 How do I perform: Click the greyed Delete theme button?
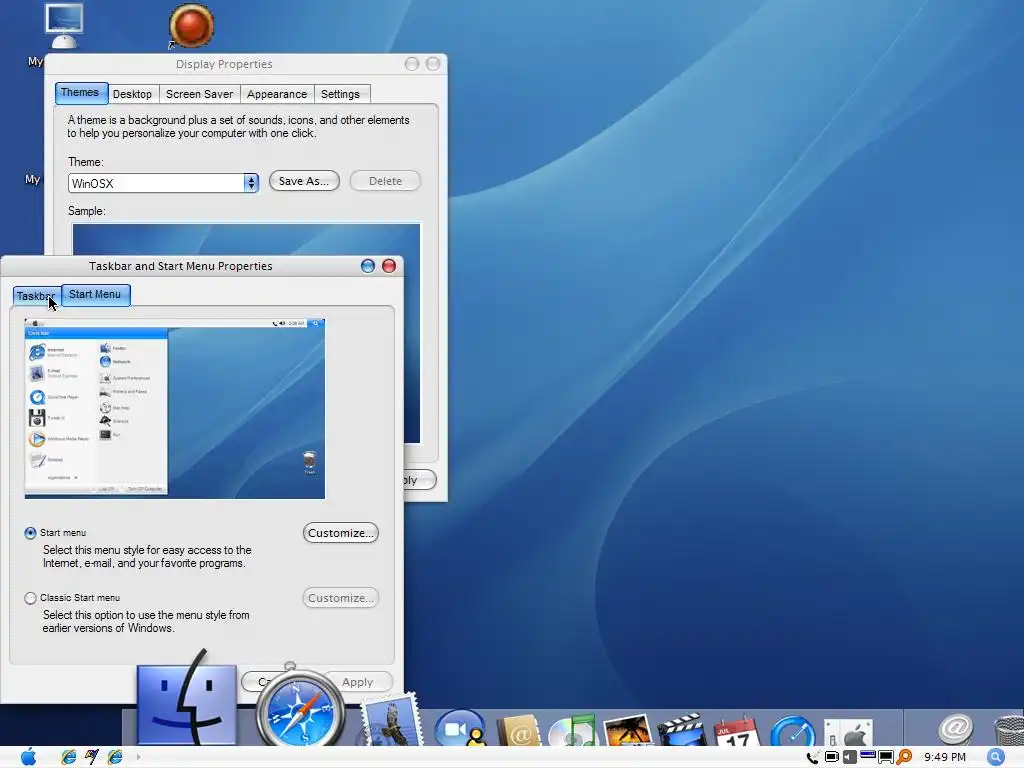385,181
